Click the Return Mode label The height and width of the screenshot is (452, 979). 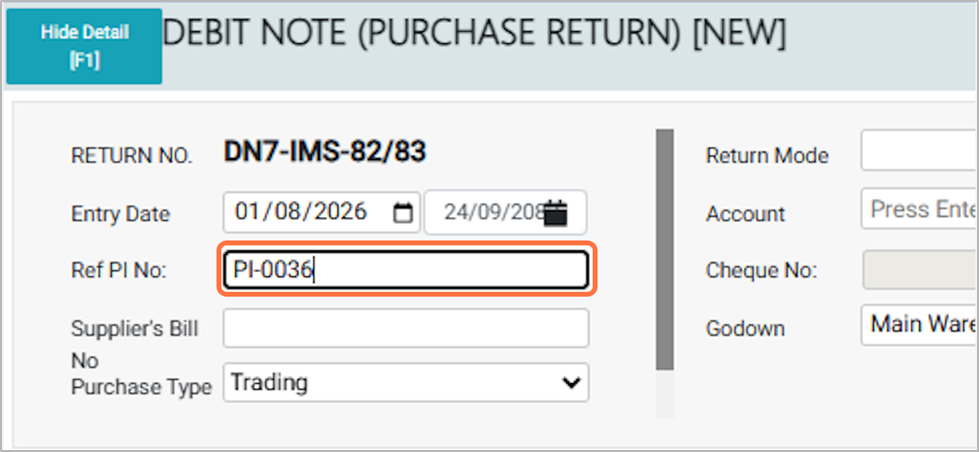pos(767,155)
